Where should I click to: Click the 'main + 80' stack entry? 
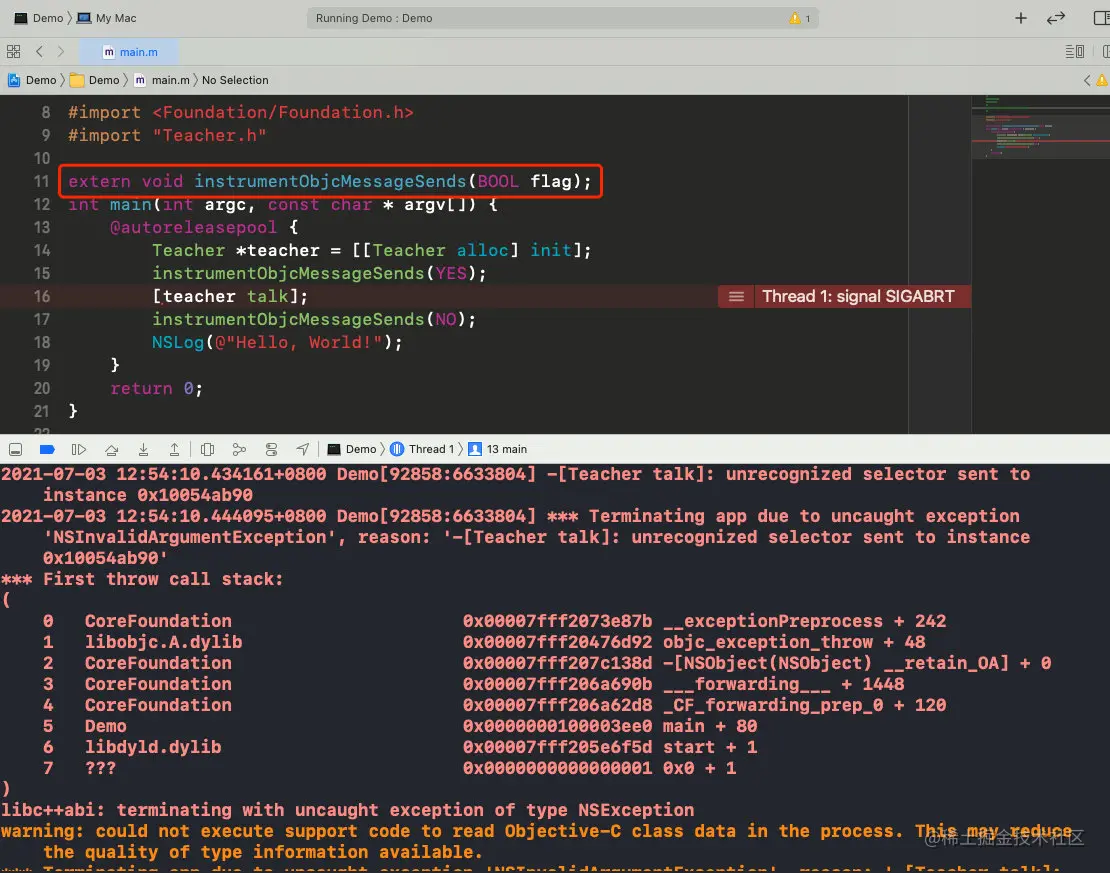(710, 726)
